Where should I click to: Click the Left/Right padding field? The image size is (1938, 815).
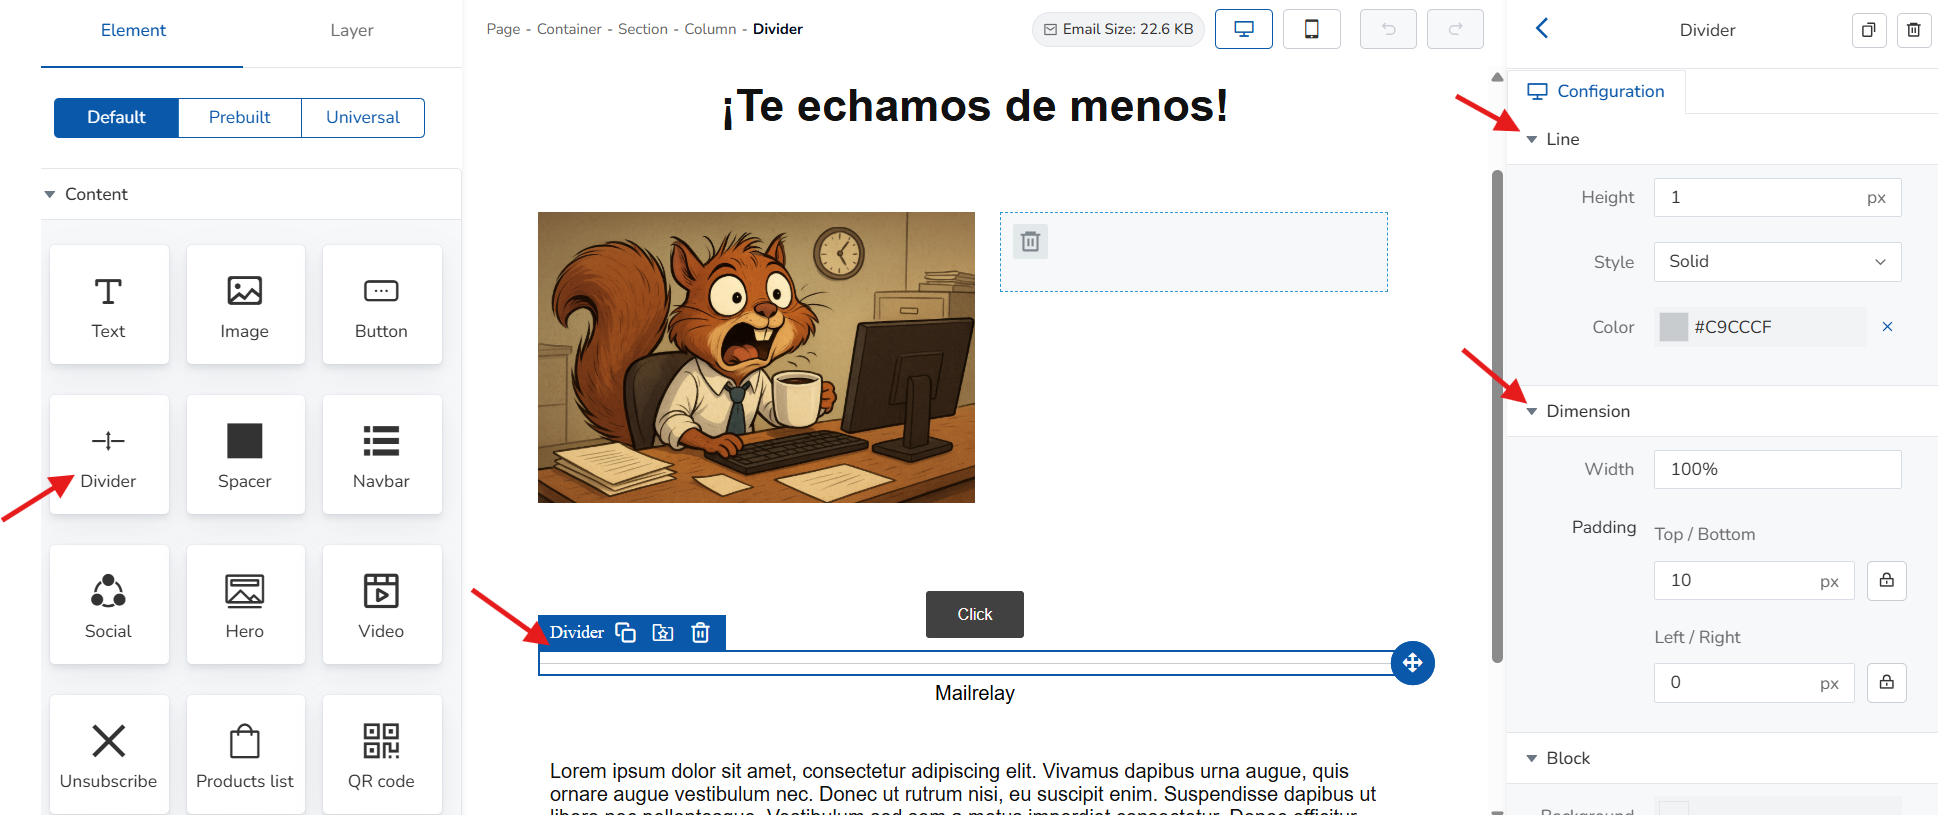tap(1755, 683)
